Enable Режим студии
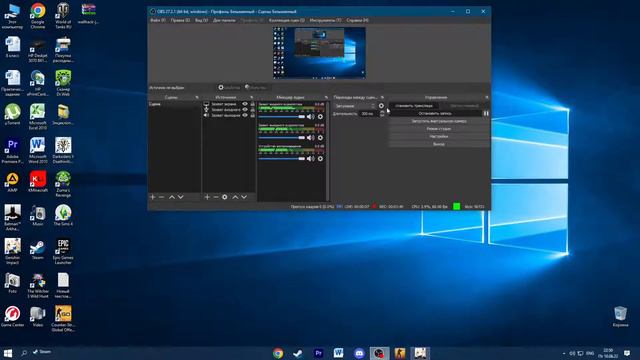The height and width of the screenshot is (360, 640). point(439,129)
